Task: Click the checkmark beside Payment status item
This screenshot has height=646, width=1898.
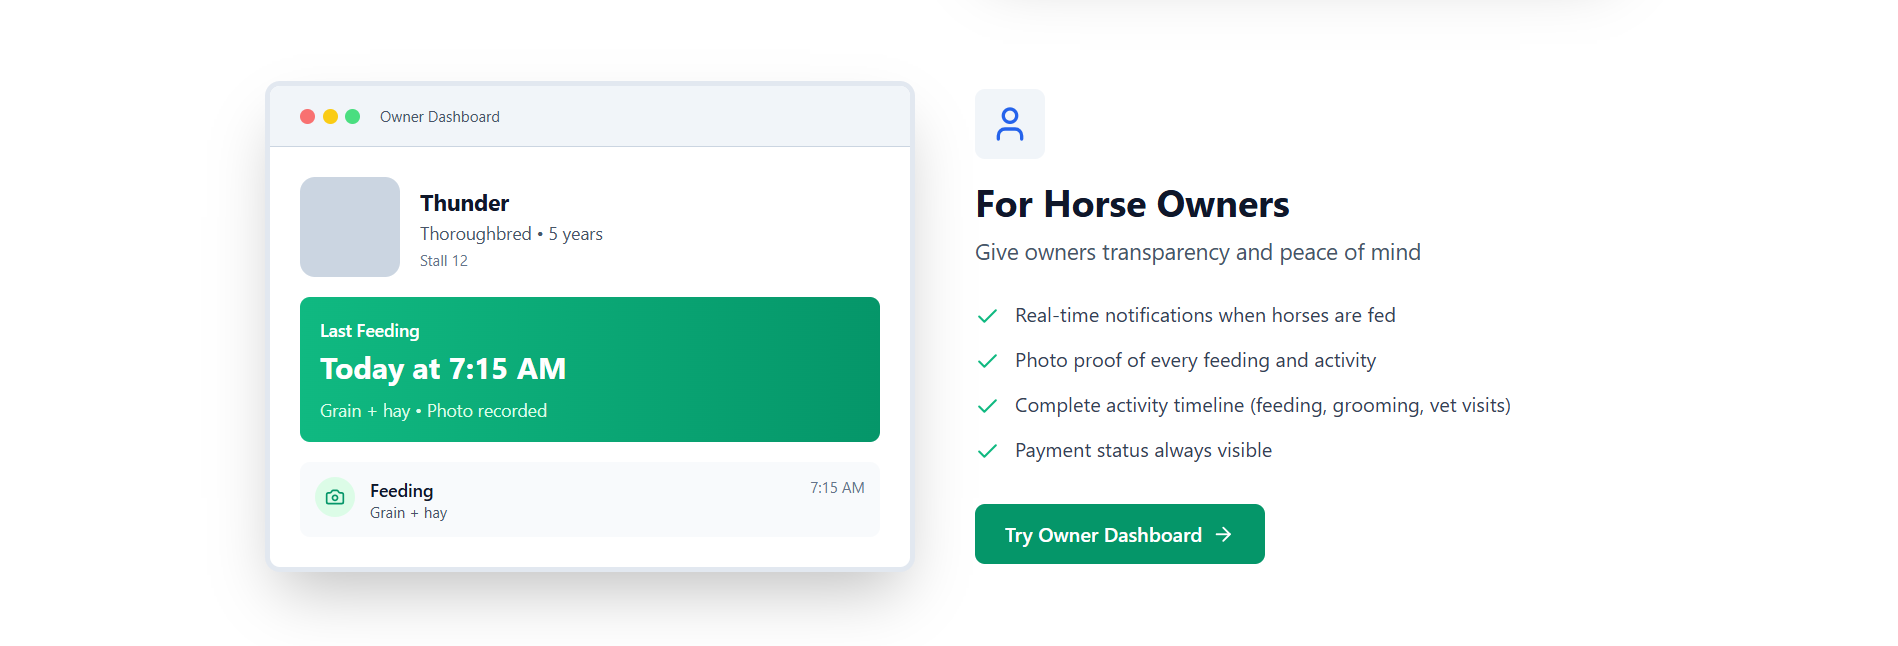Action: click(986, 451)
